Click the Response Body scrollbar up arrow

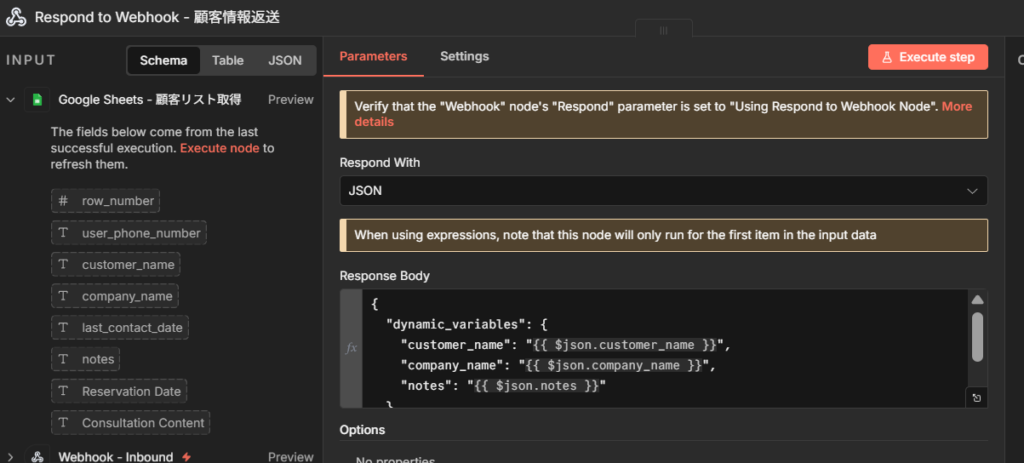[977, 300]
